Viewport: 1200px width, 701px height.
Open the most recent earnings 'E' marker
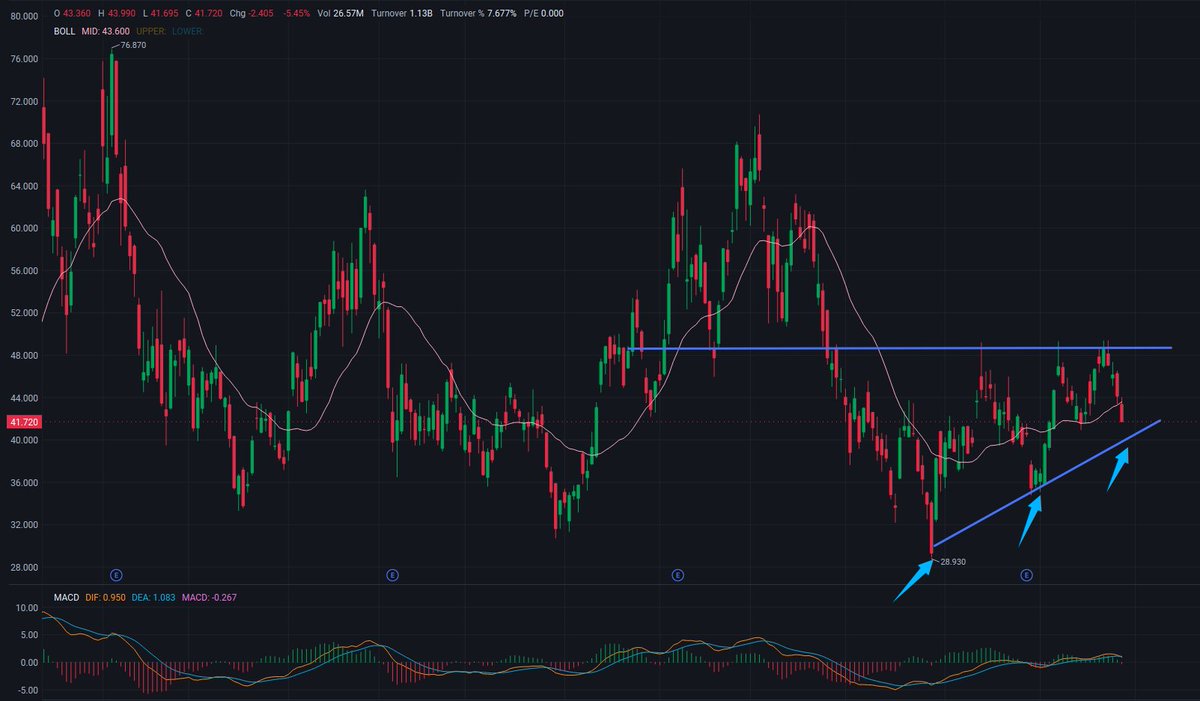pyautogui.click(x=1025, y=575)
